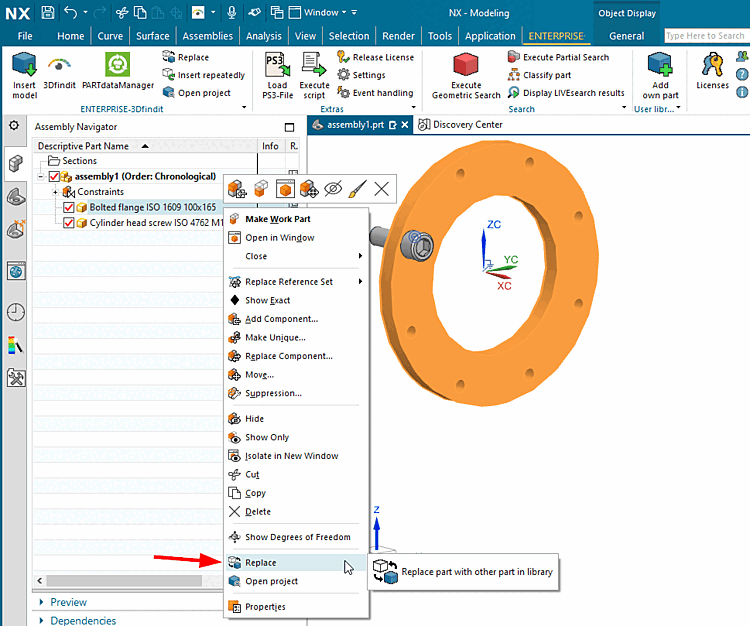Click the X delete icon in the mini toolbar
Image resolution: width=750 pixels, height=626 pixels.
381,189
